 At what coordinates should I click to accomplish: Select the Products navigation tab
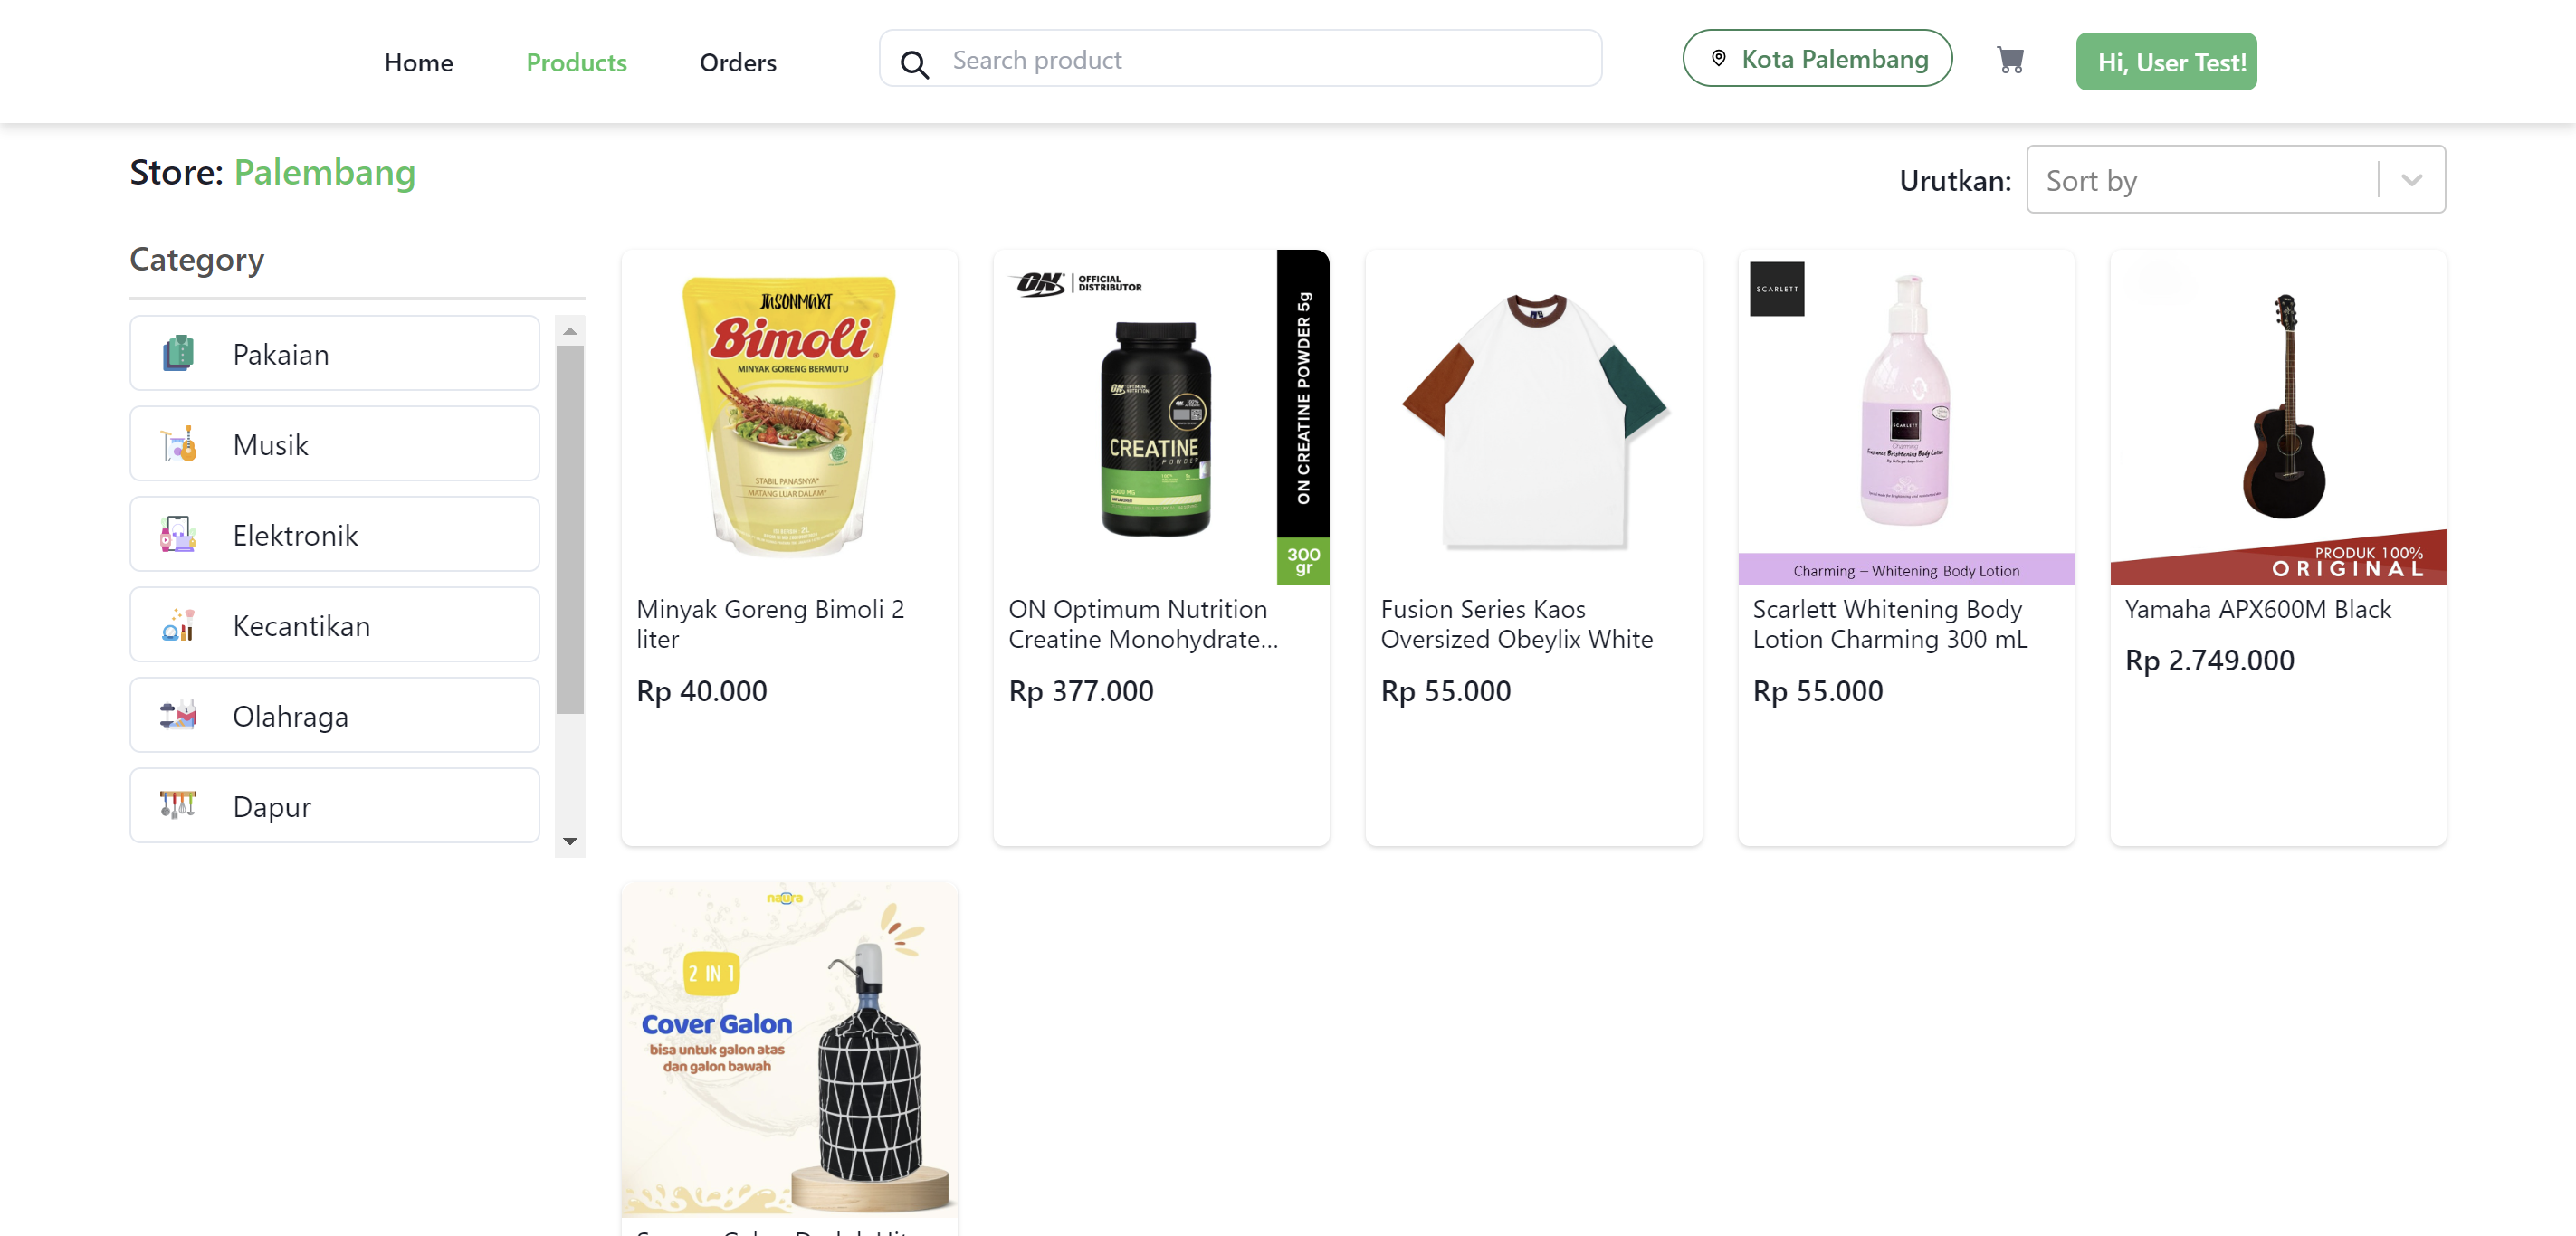point(576,62)
